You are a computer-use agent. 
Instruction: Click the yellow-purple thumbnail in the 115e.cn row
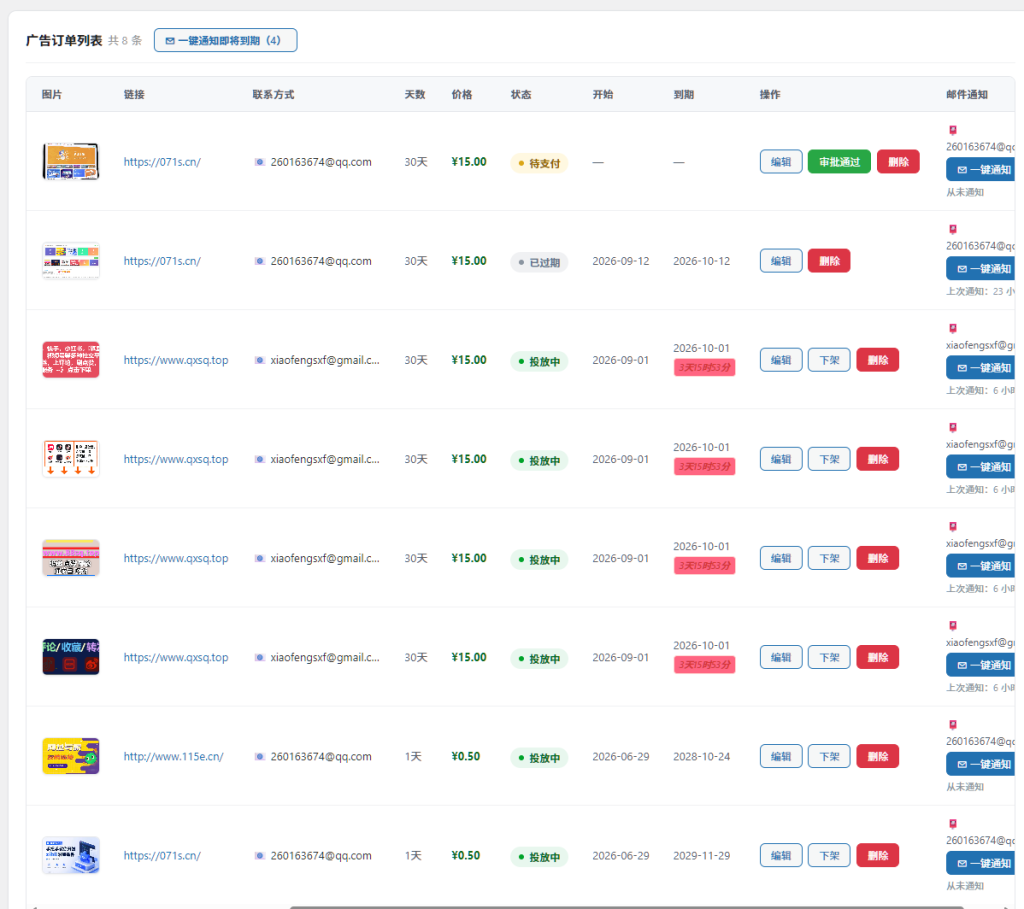coord(71,756)
